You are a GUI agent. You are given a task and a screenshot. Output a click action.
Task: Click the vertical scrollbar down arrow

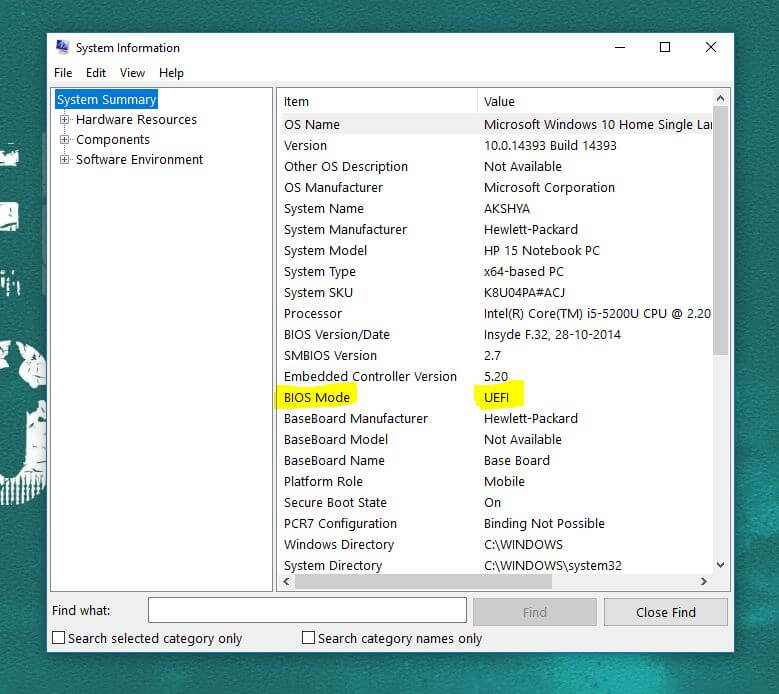(x=720, y=565)
